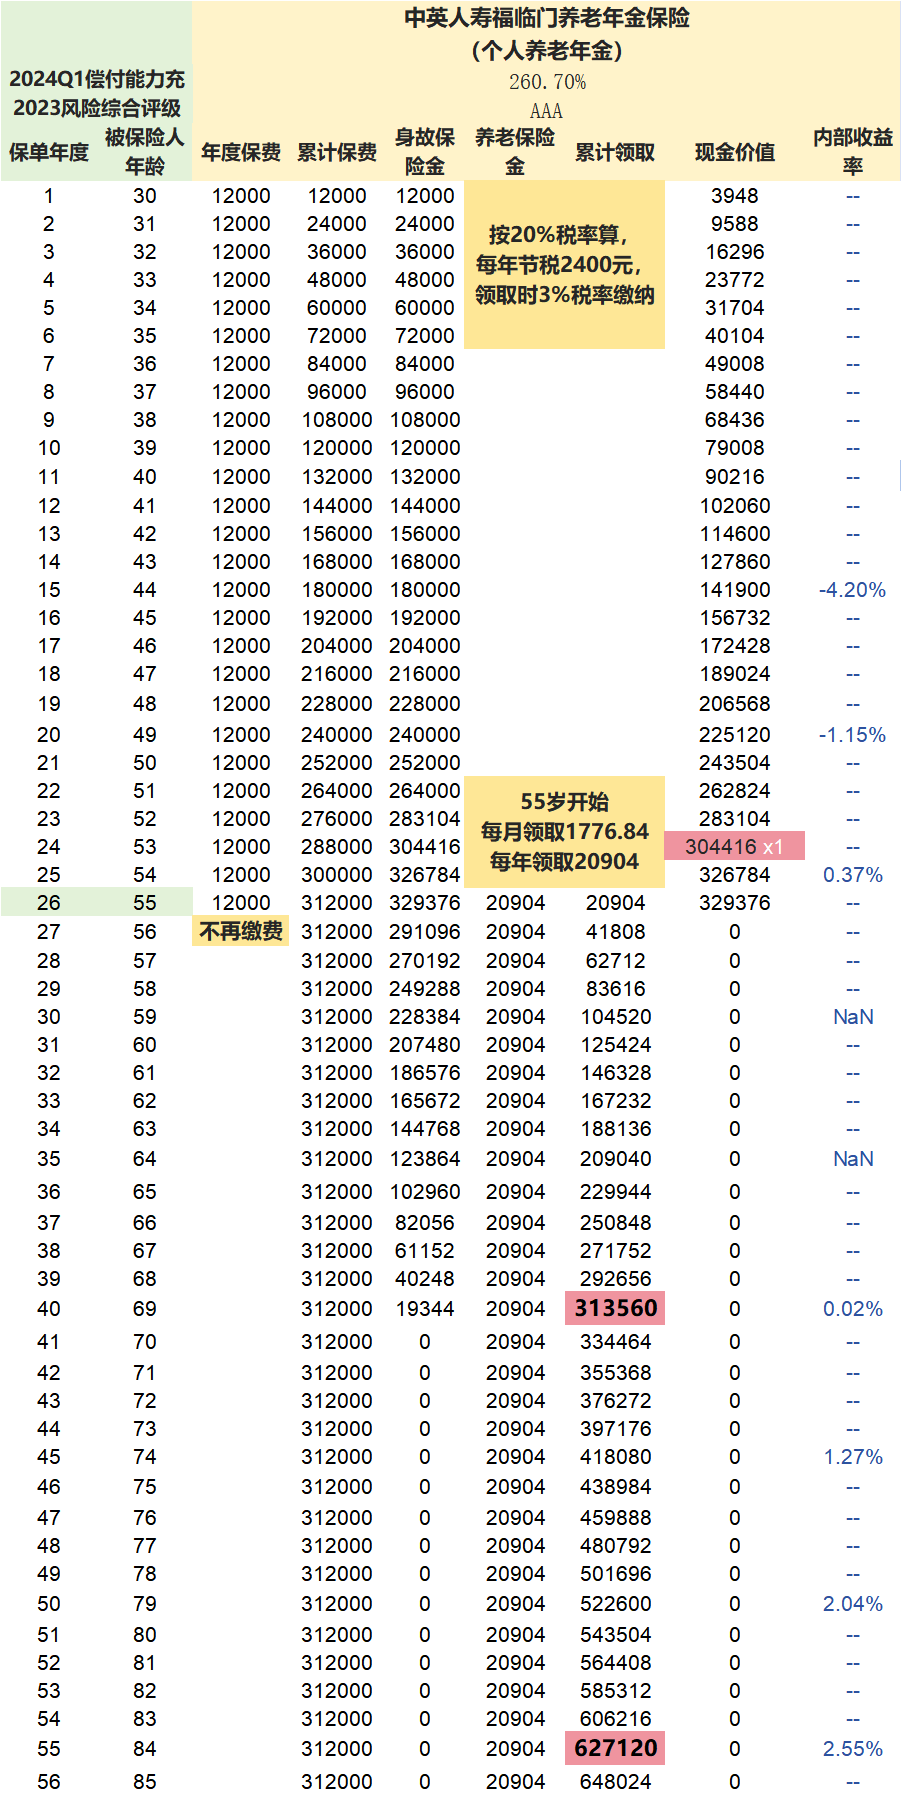Select cumulative payout 41808

coord(615,932)
